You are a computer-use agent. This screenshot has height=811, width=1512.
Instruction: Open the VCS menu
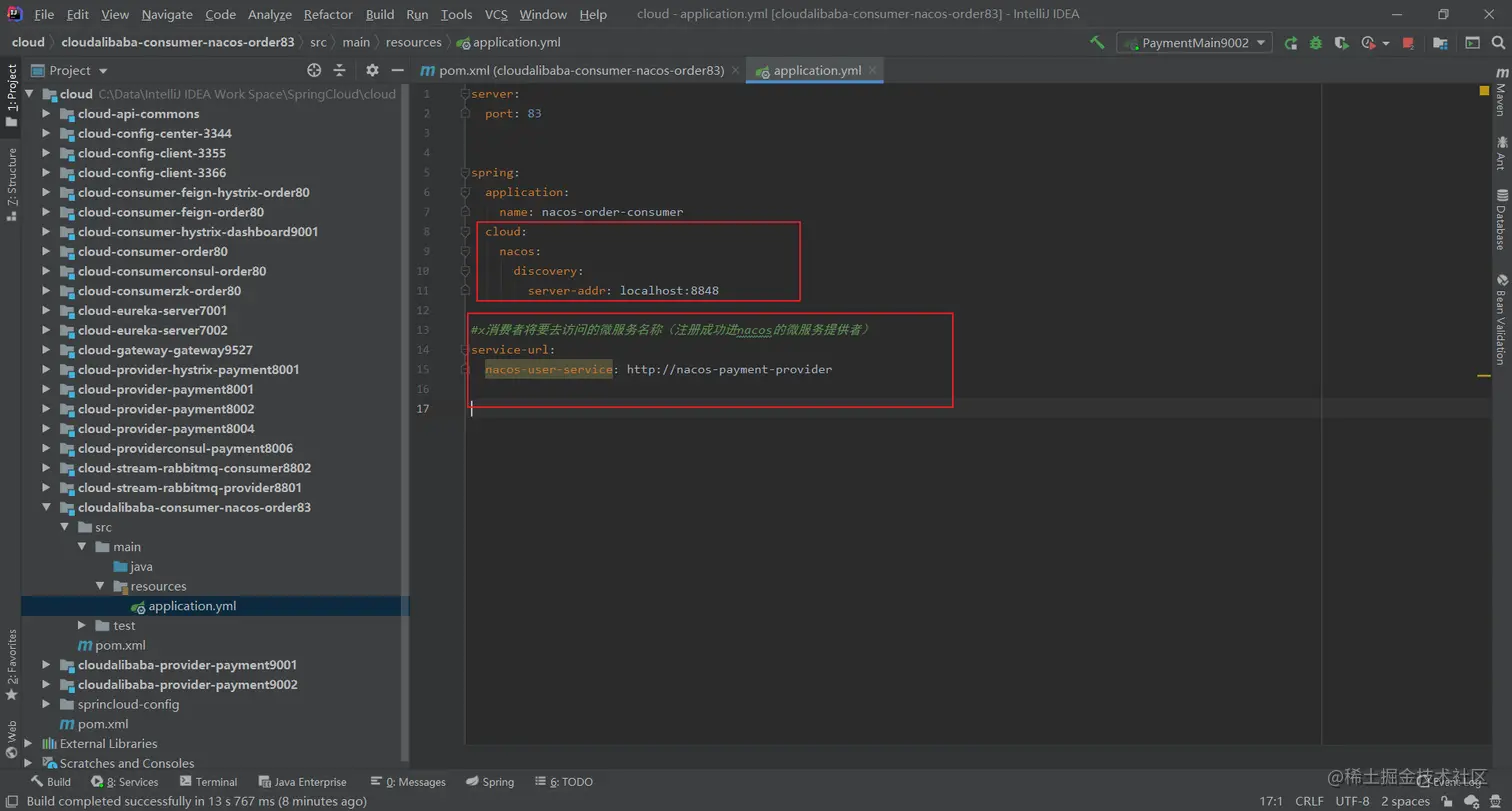(496, 14)
